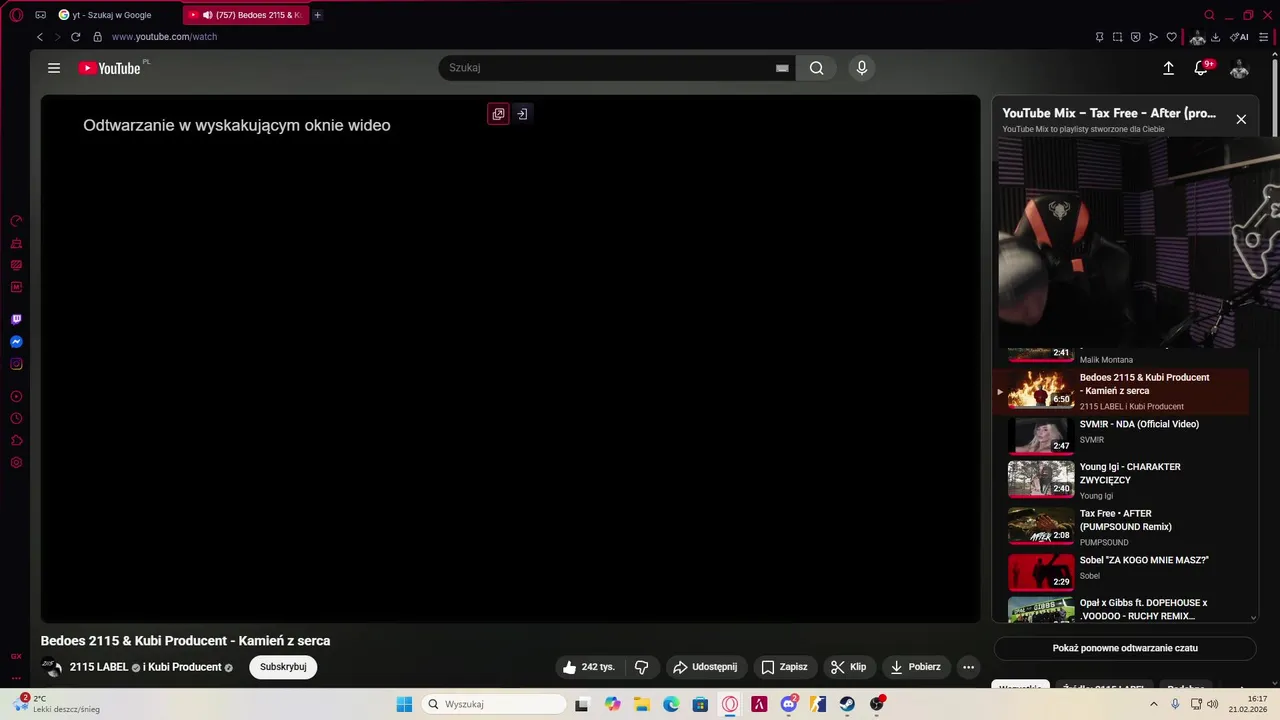
Task: Open sidebar history clock icon
Action: tap(16, 419)
